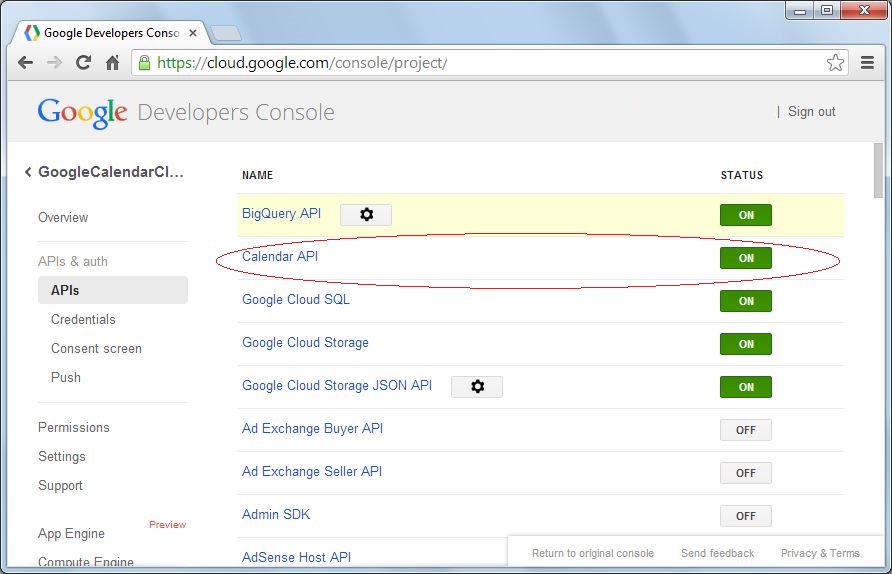Select APIs & auth section in sidebar
This screenshot has height=574, width=892.
click(x=73, y=261)
